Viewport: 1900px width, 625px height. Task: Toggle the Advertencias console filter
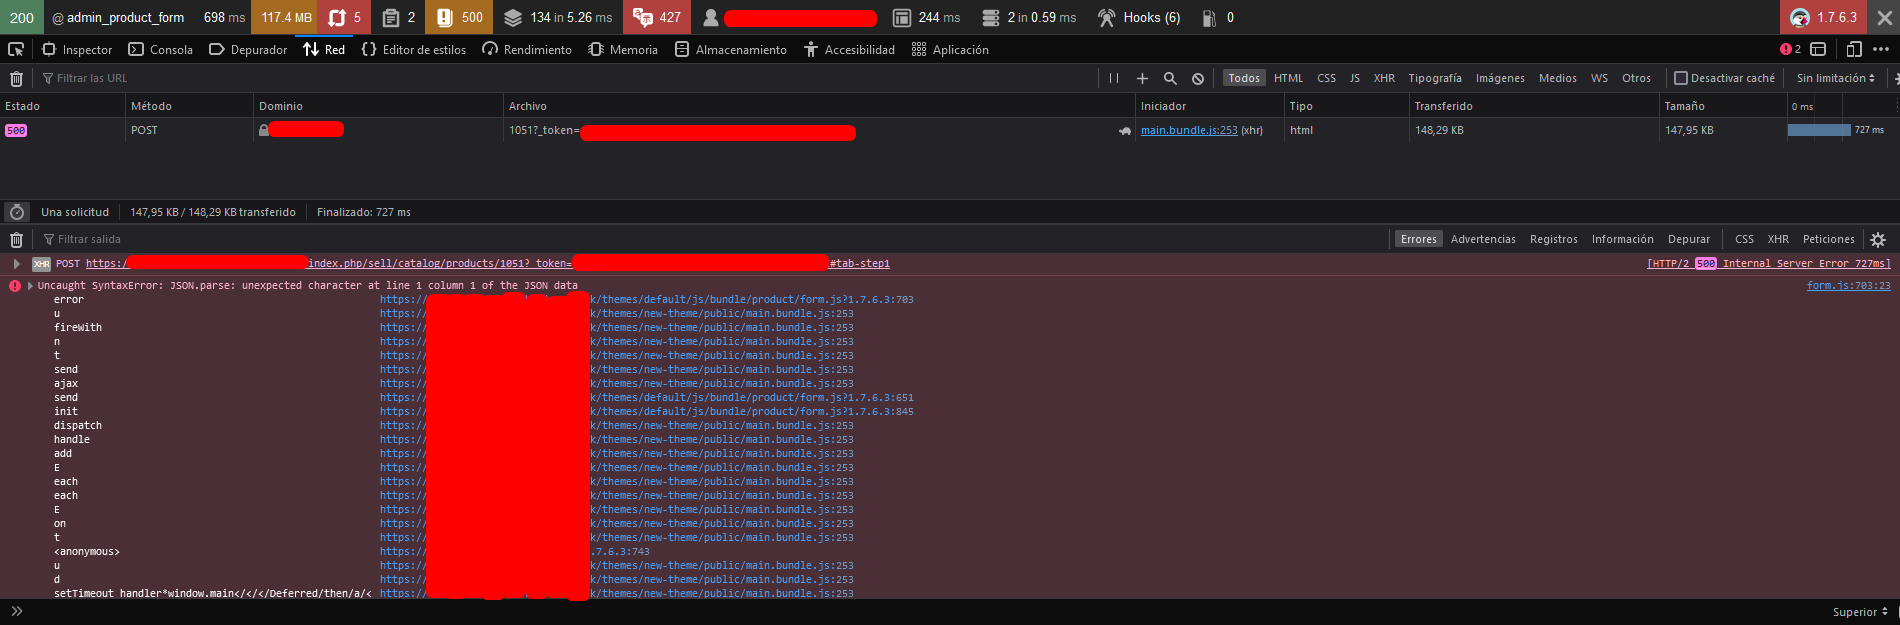click(x=1483, y=239)
